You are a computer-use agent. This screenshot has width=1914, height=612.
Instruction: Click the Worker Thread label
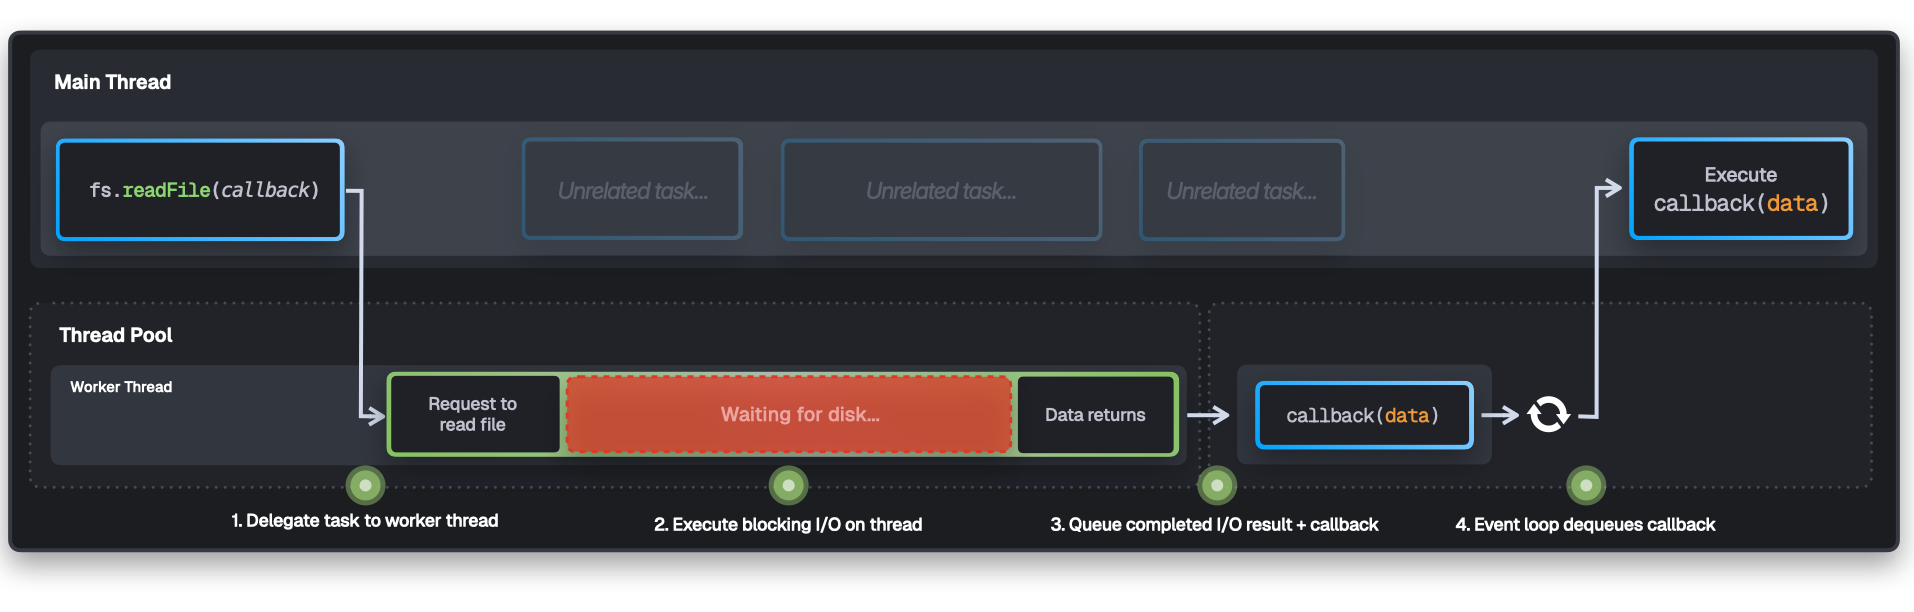coord(121,387)
